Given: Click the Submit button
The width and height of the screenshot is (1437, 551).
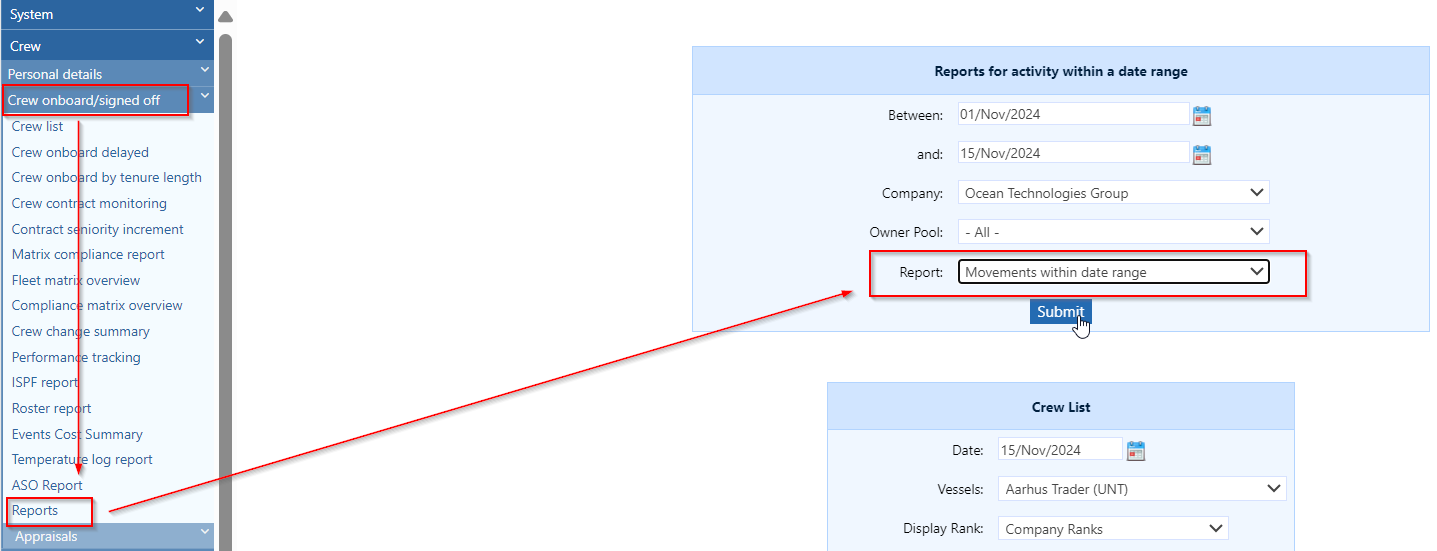Looking at the screenshot, I should pyautogui.click(x=1060, y=312).
